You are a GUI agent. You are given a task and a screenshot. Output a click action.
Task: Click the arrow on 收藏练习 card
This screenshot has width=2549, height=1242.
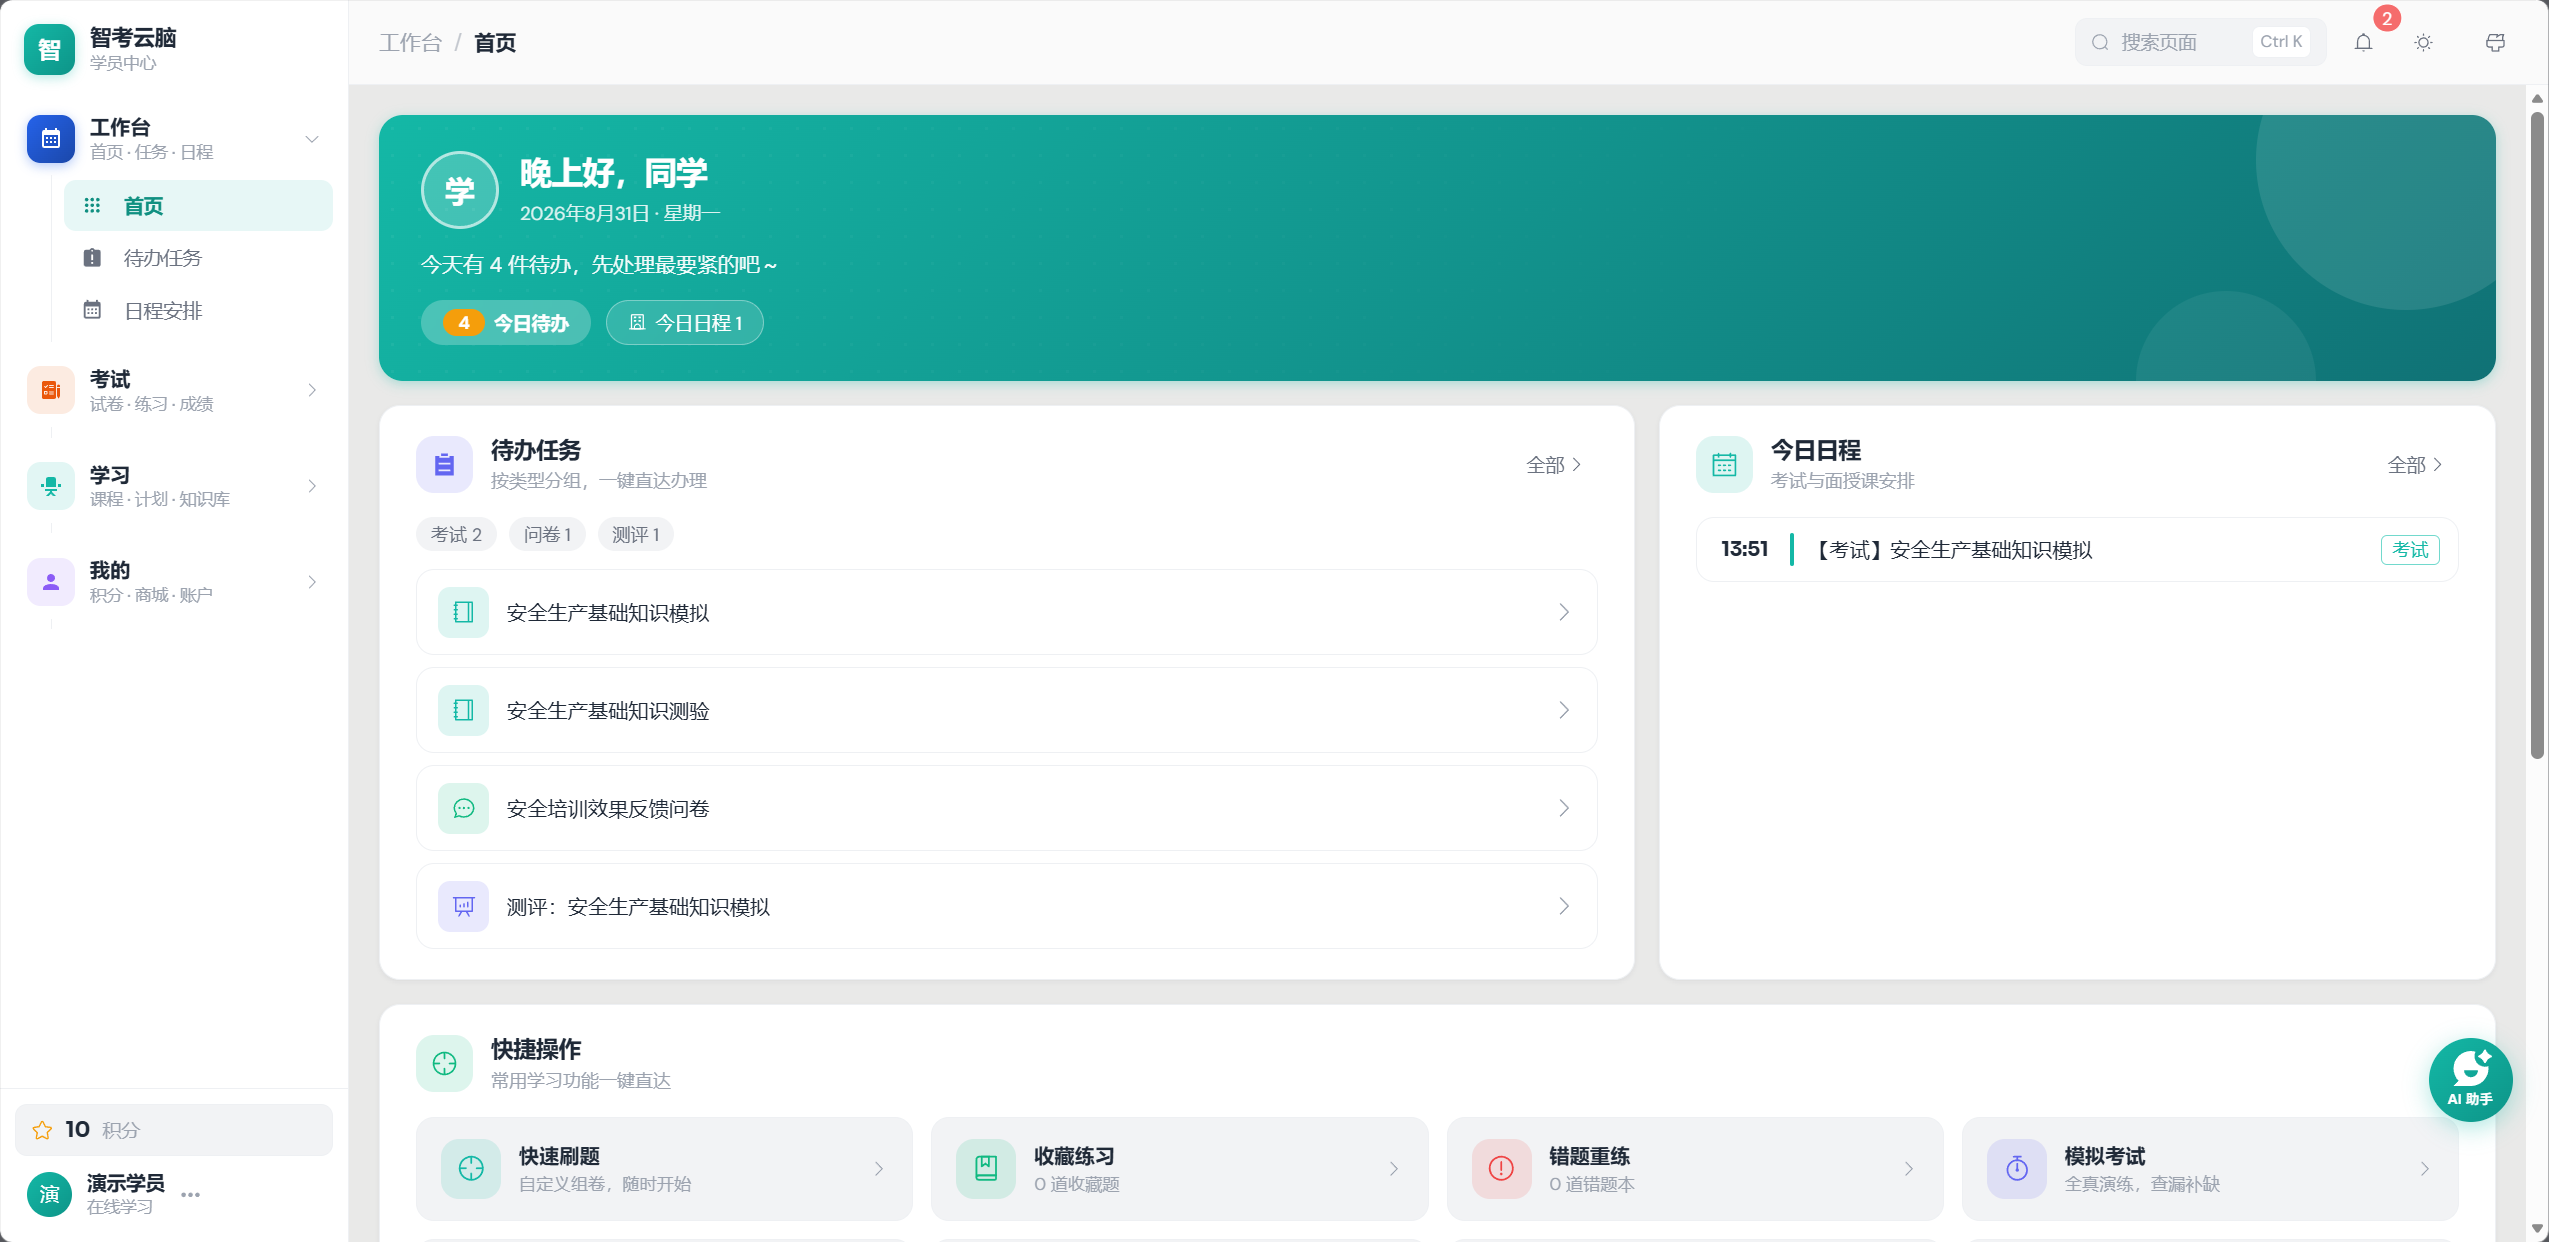(1394, 1168)
